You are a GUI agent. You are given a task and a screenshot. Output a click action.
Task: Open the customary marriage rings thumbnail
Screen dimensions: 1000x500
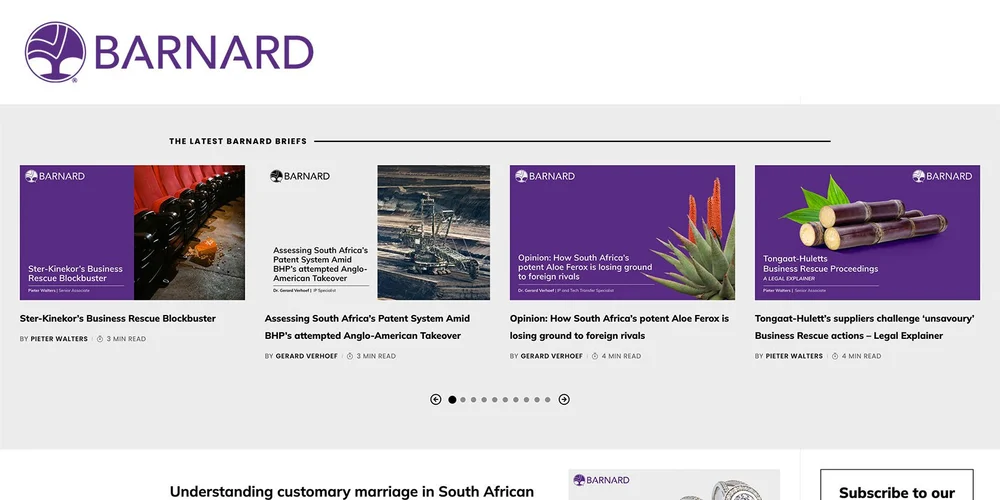pos(674,485)
